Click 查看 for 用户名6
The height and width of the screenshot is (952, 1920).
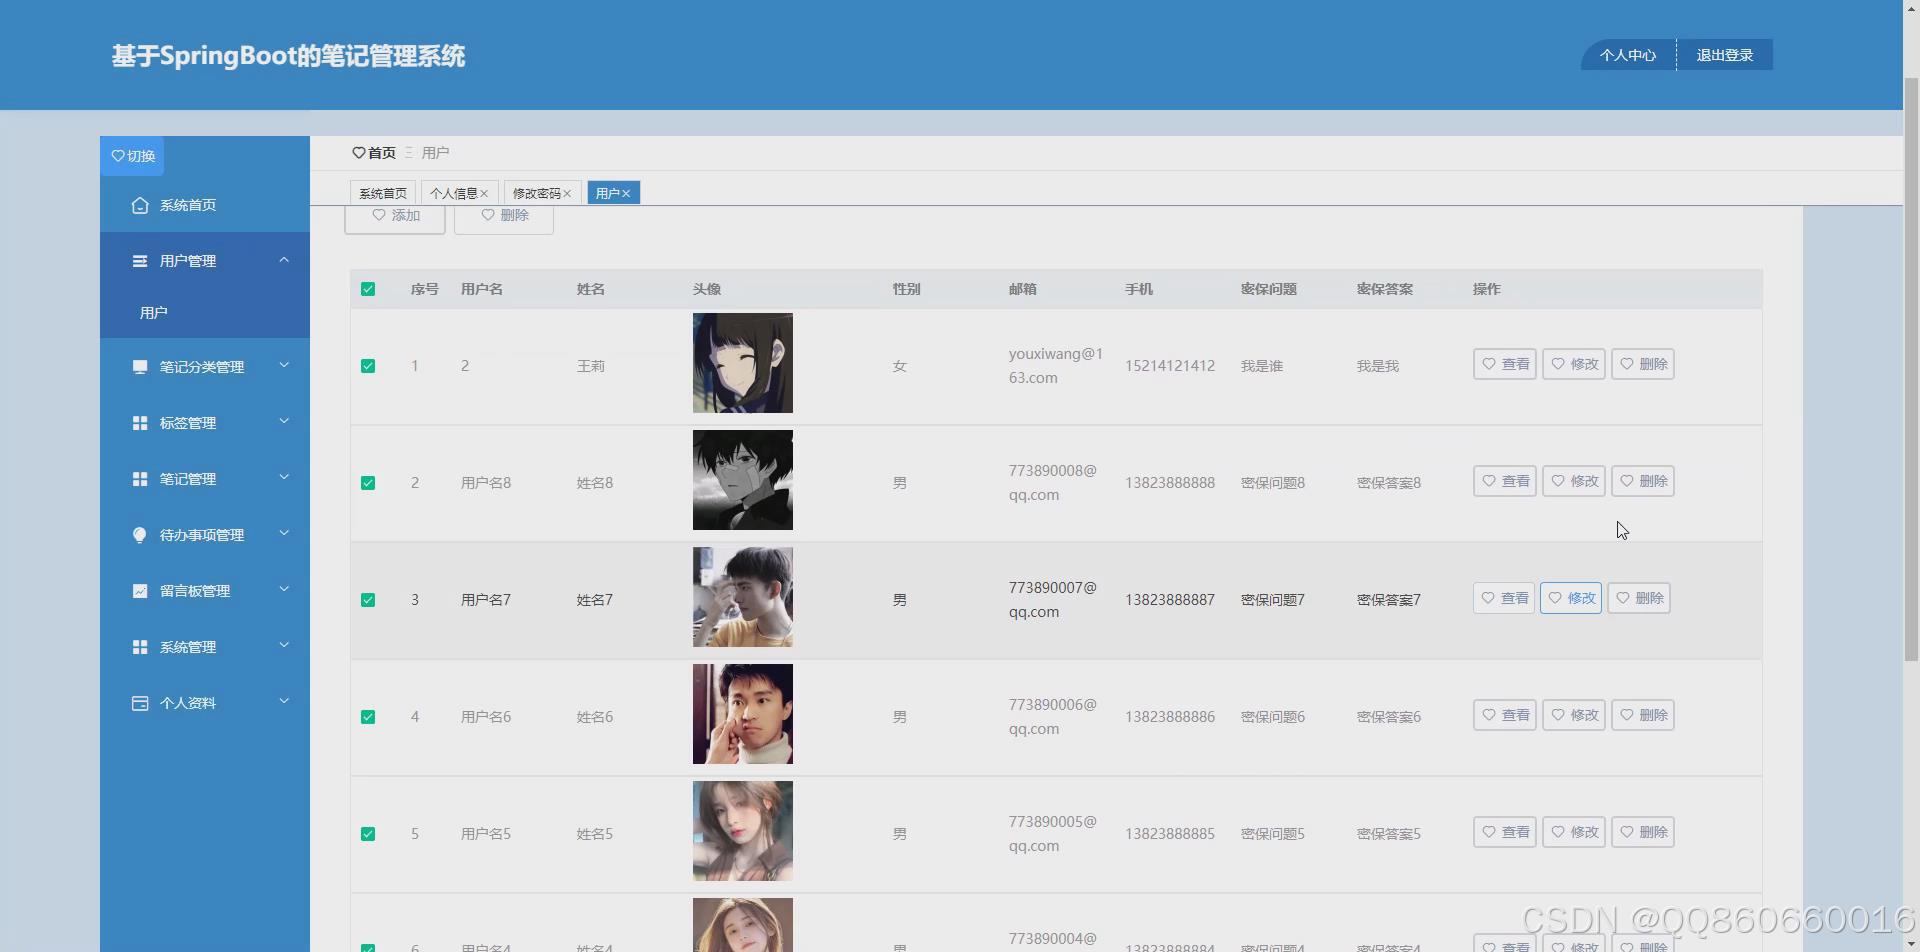coord(1505,715)
